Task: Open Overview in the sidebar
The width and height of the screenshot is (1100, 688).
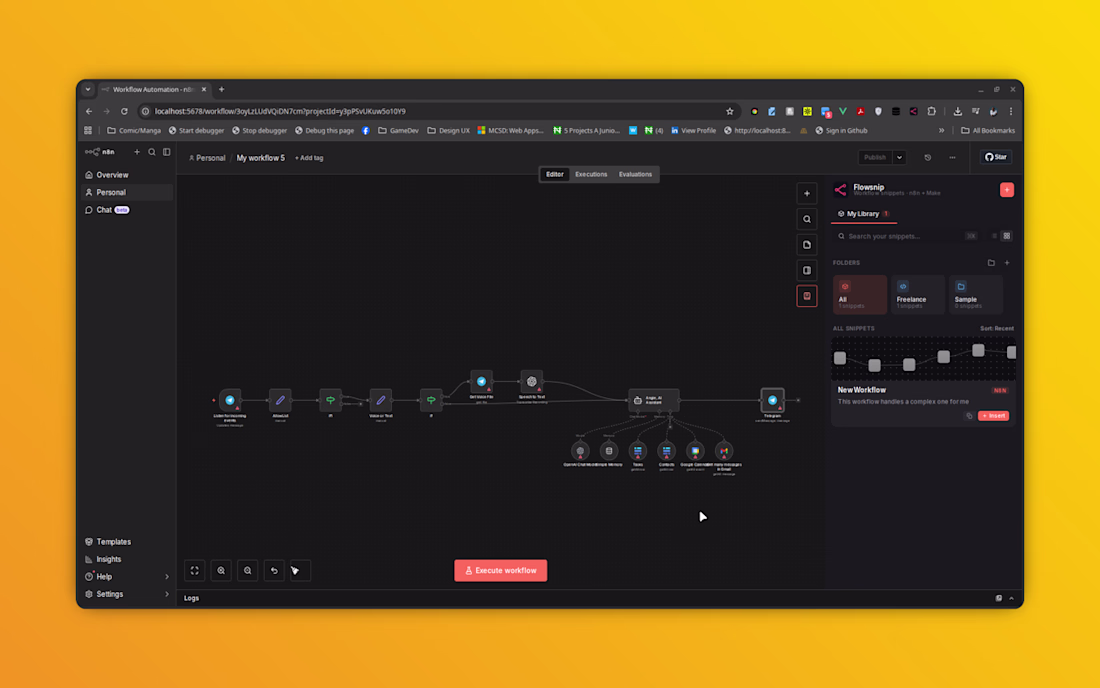Action: (126, 175)
